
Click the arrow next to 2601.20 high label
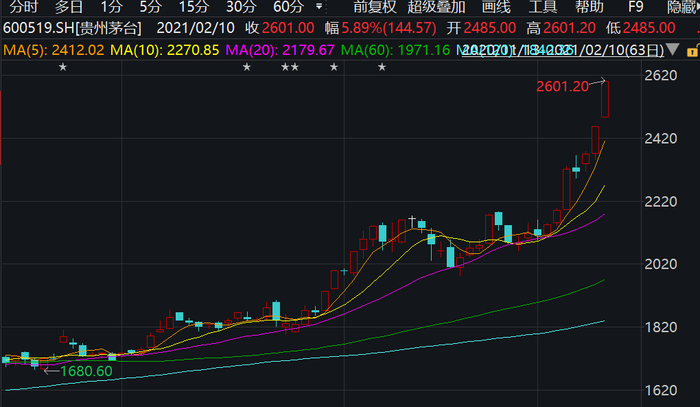point(597,82)
